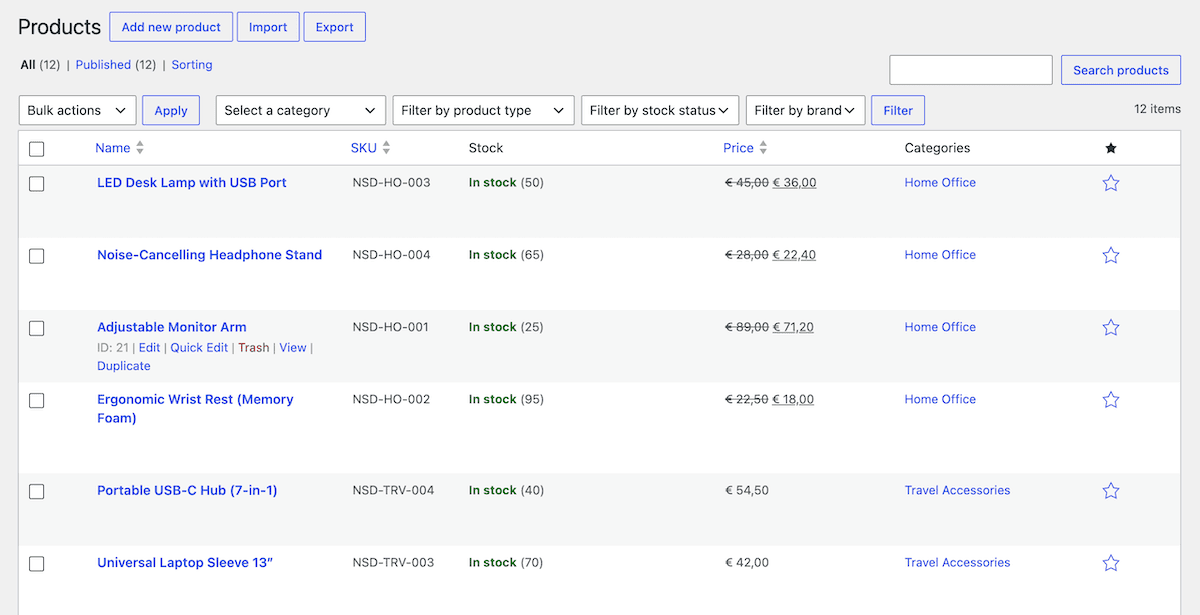Open Noise-Cancelling Headphone Stand product
Screen dimensions: 1200x615
[210, 255]
